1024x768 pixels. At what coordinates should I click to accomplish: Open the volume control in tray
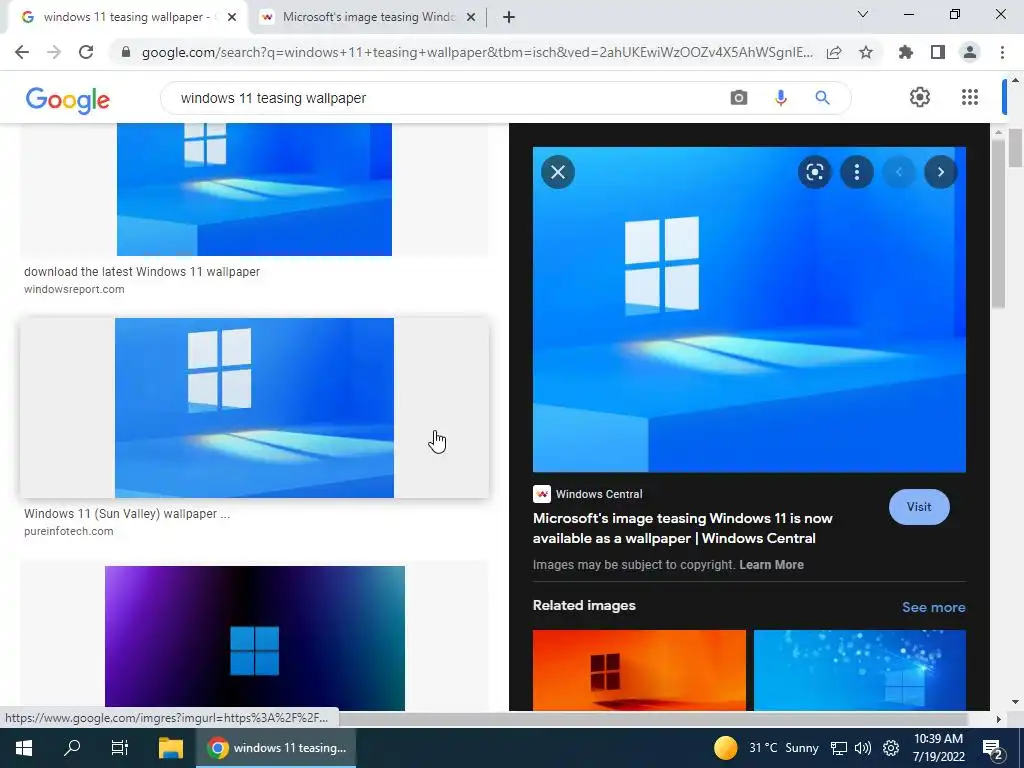tap(863, 748)
